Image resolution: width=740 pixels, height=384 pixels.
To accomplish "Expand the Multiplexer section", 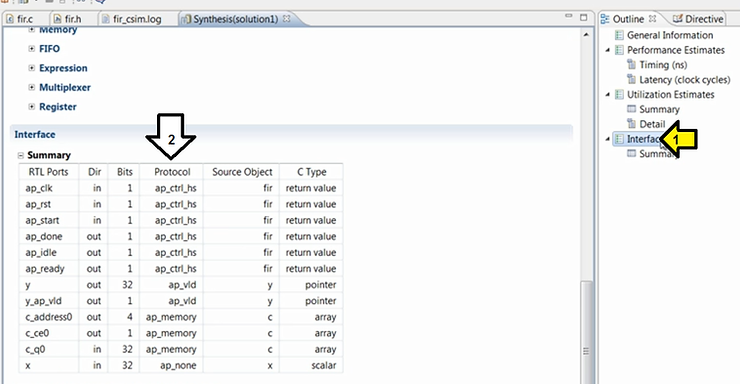I will [x=32, y=87].
